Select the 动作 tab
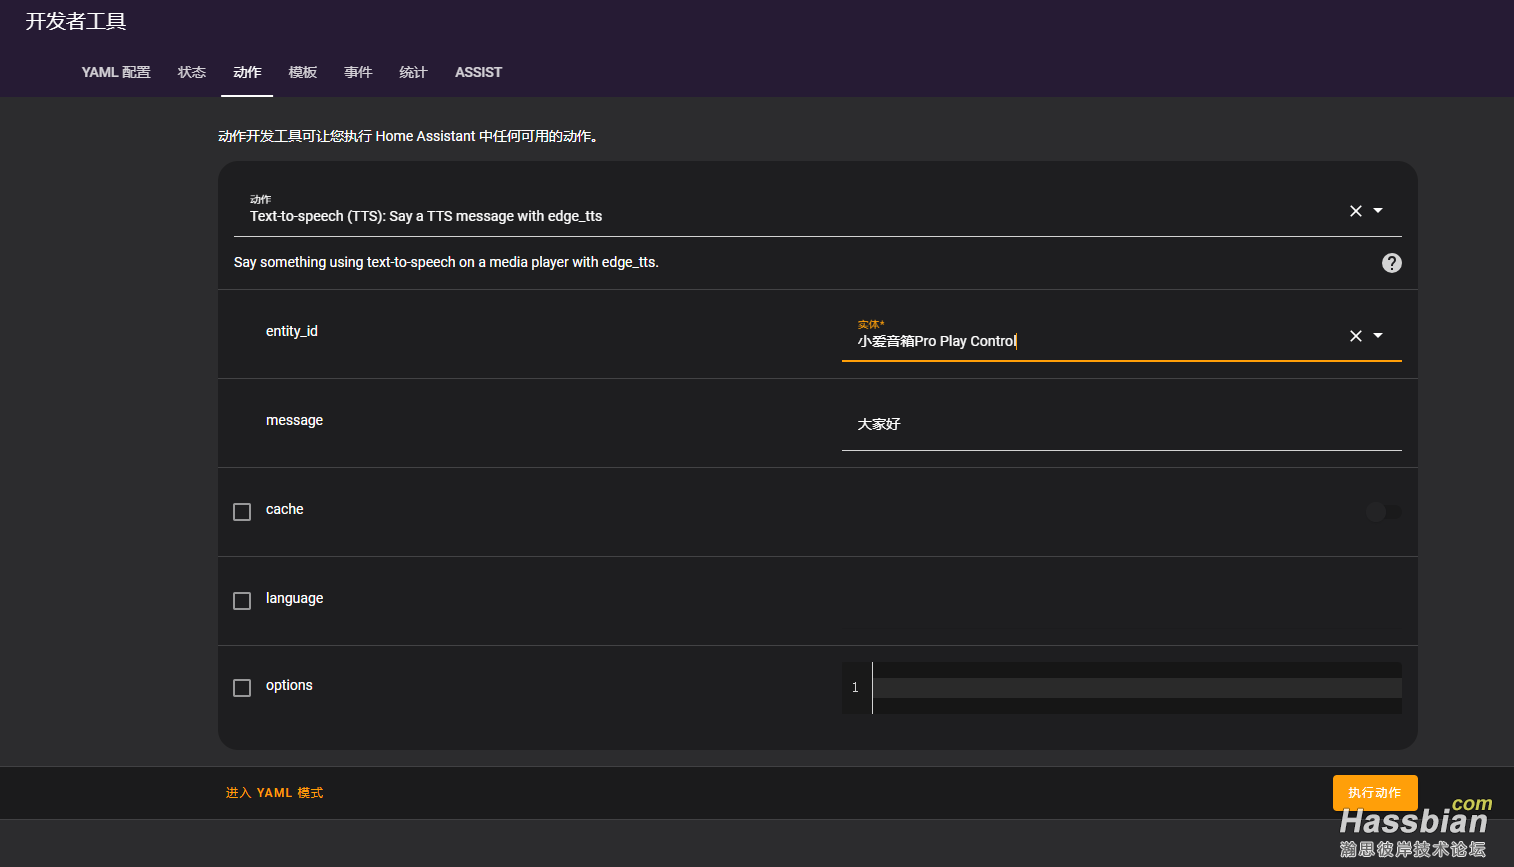The height and width of the screenshot is (867, 1514). 247,72
